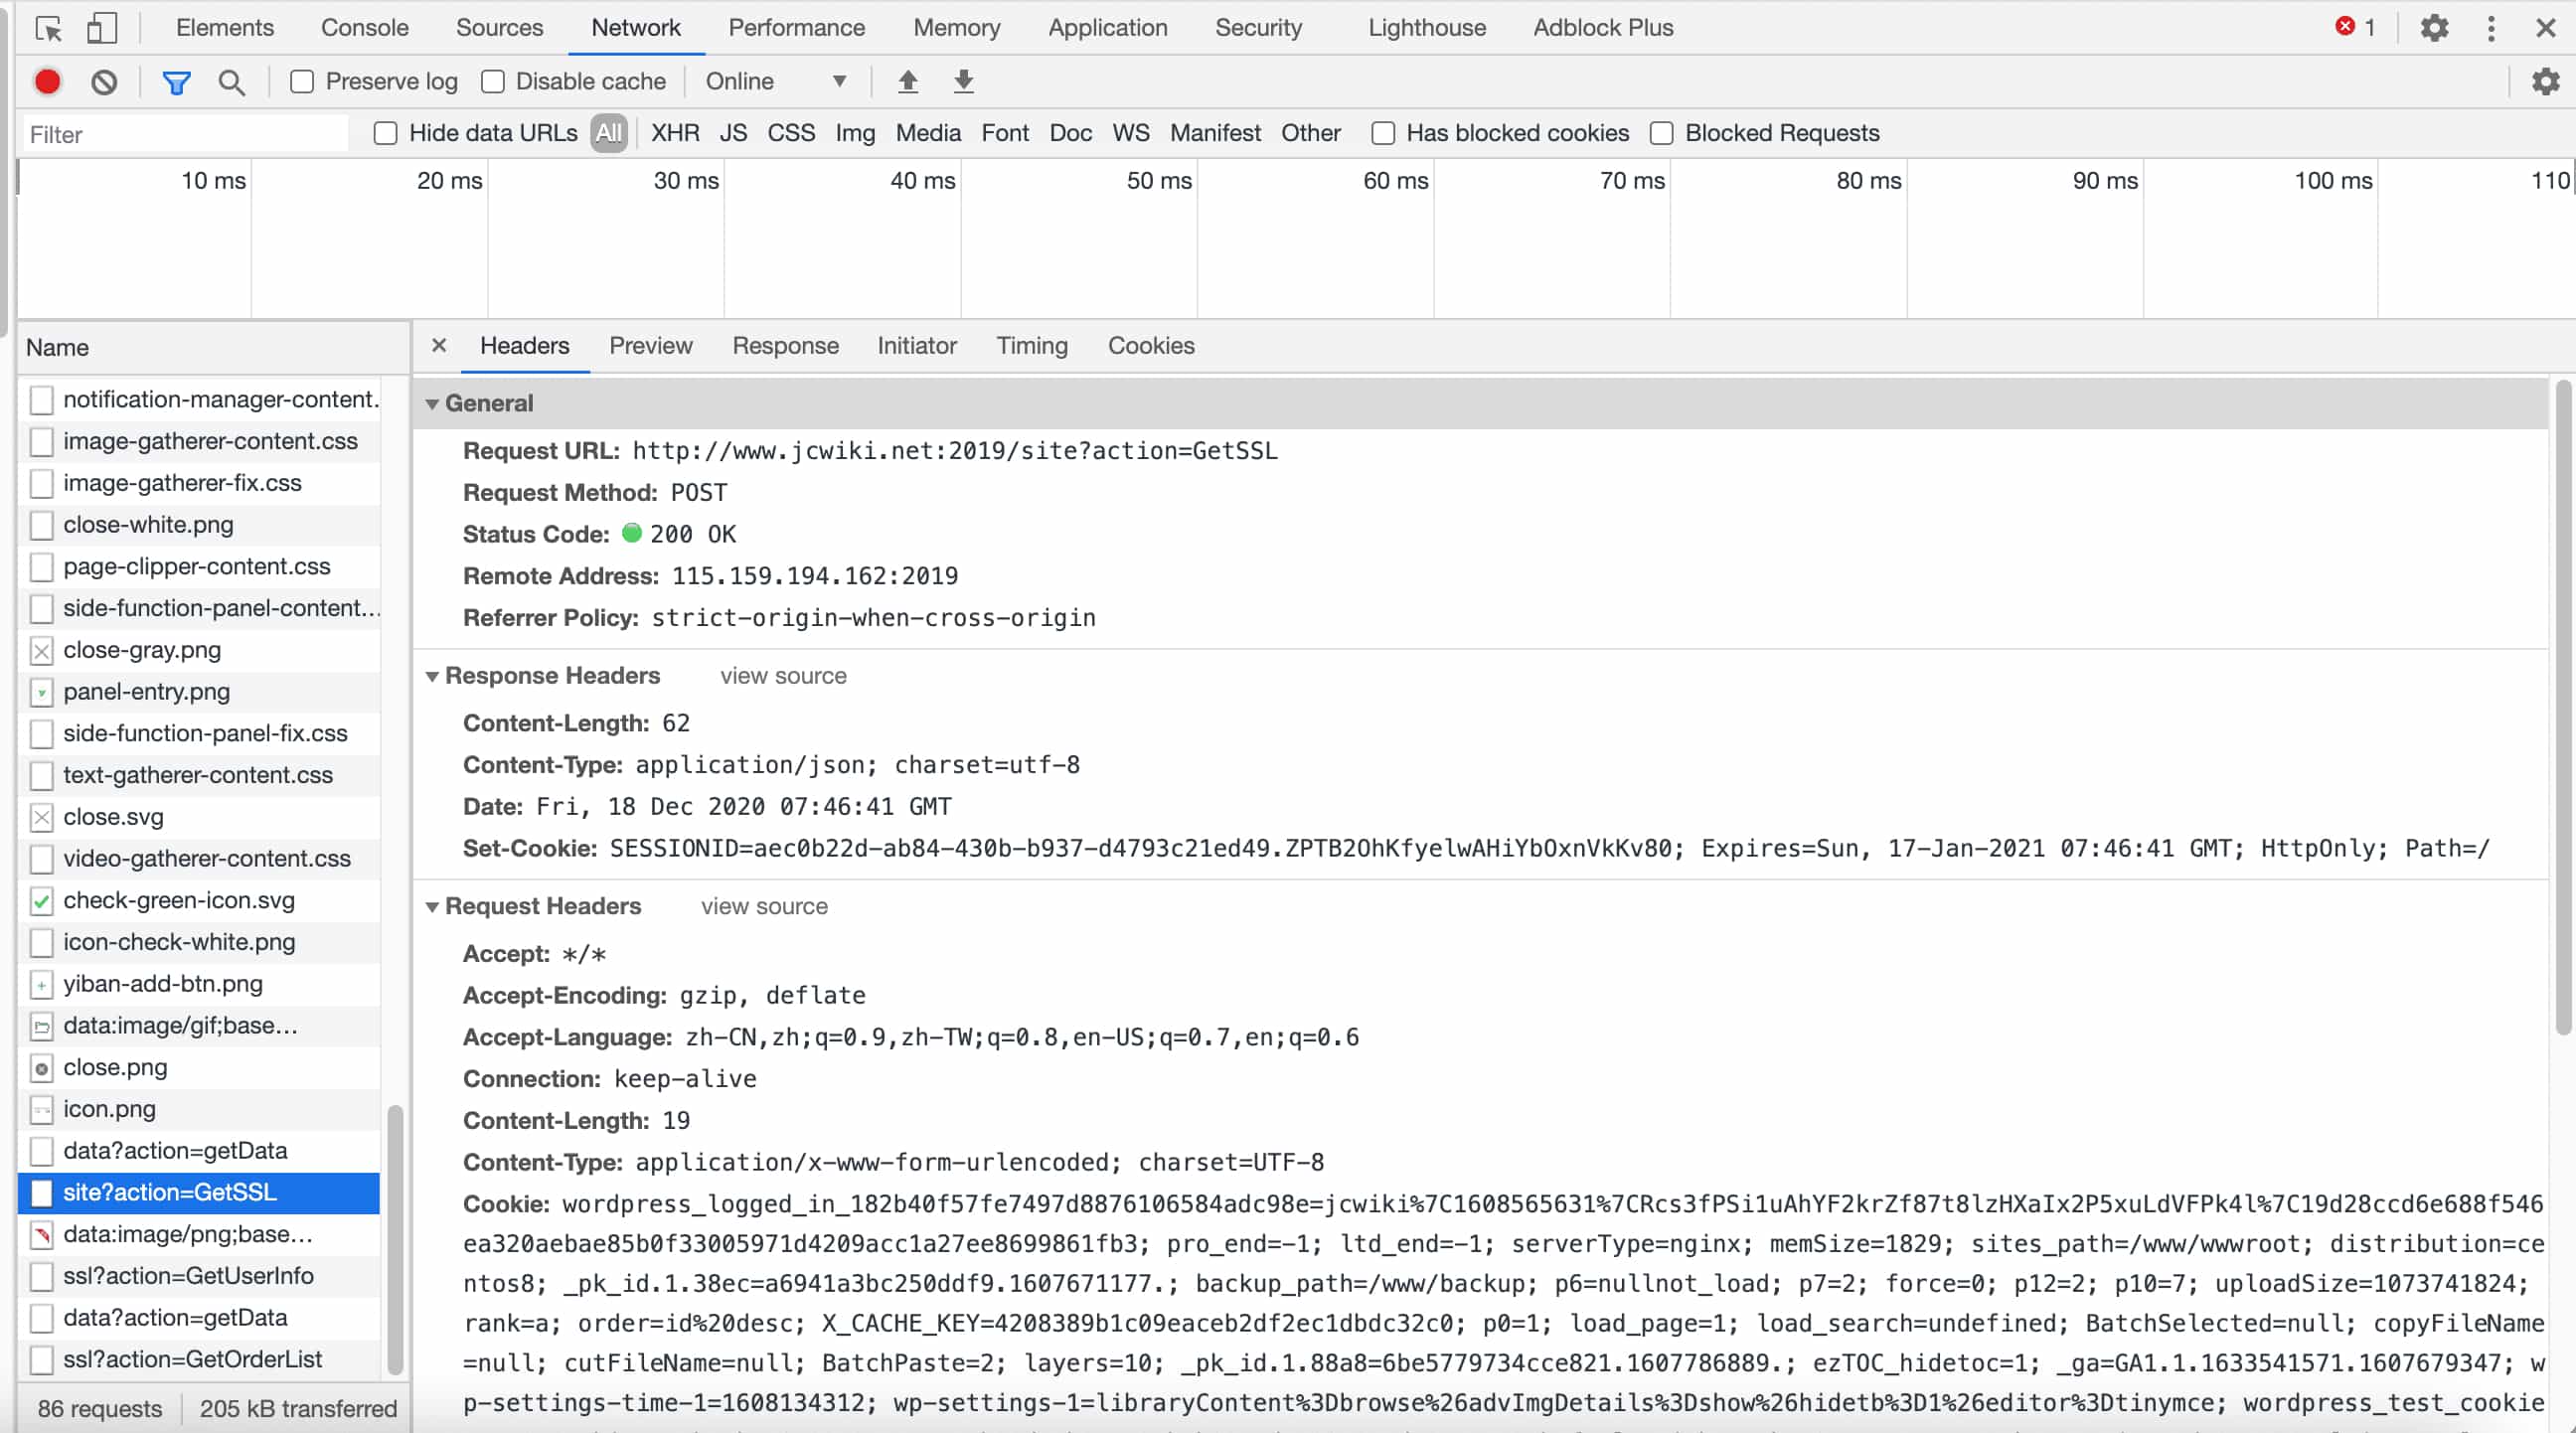The image size is (2576, 1433).
Task: Filter requests by Img
Action: 855,133
